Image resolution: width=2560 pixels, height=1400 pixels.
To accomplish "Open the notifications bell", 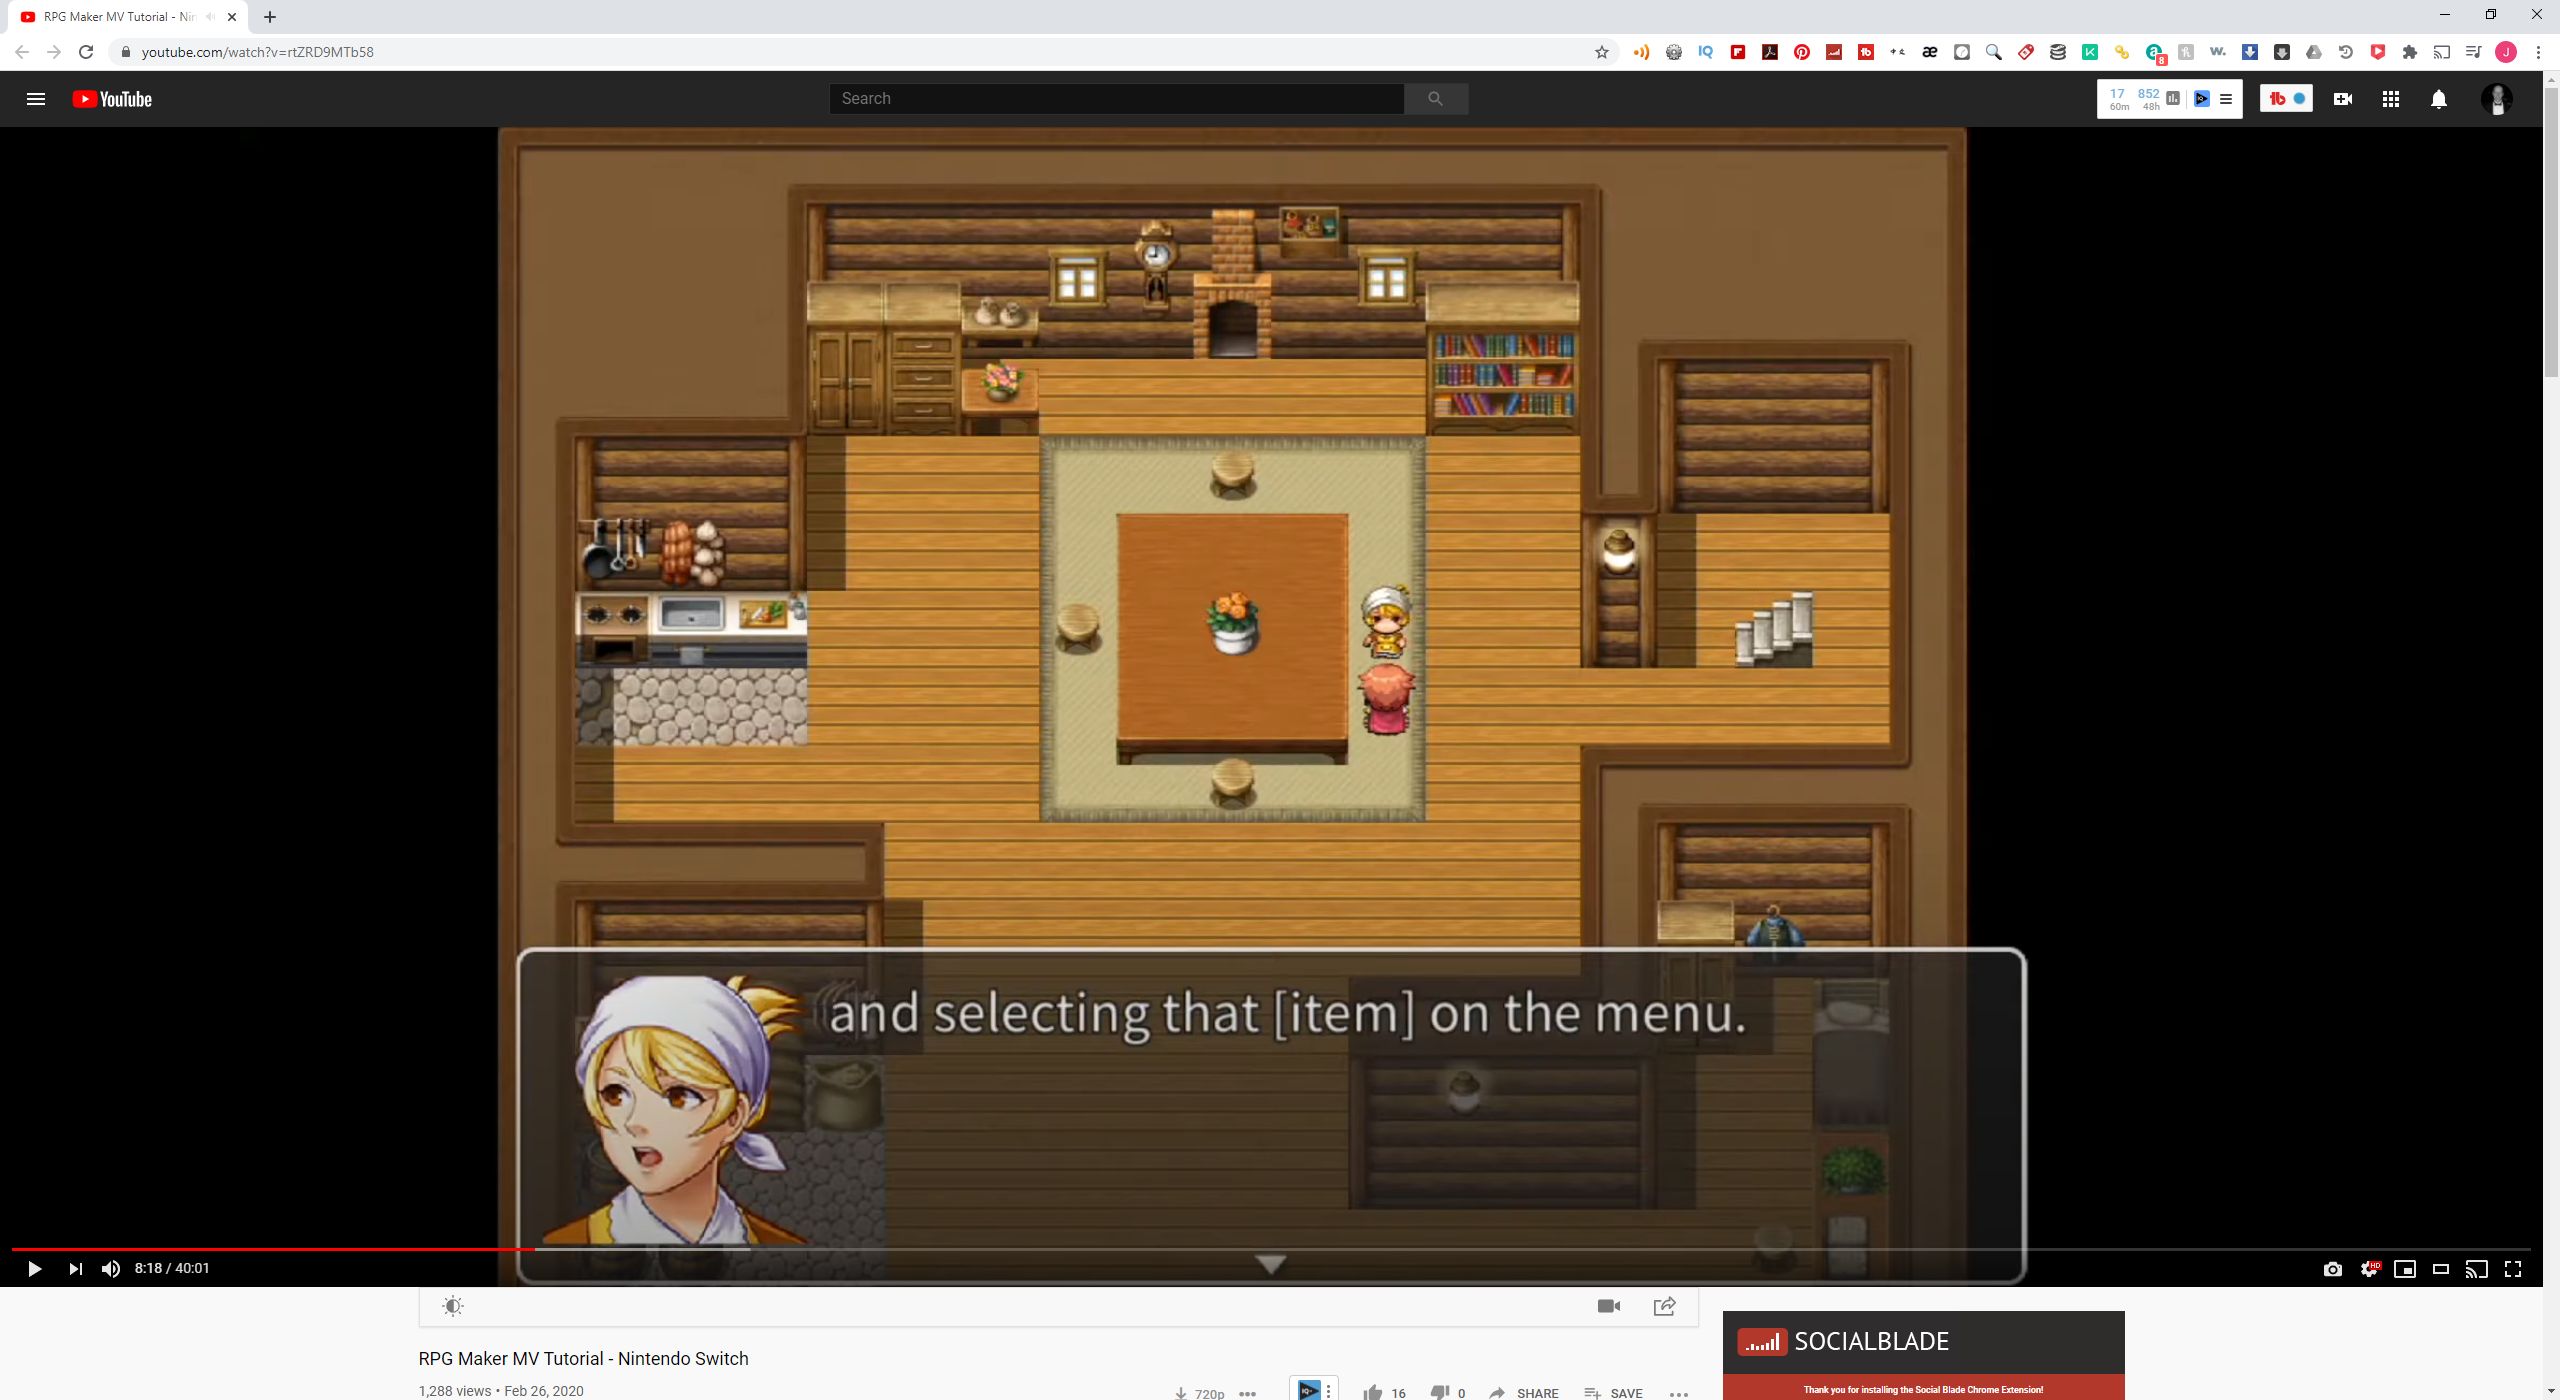I will 2439,99.
